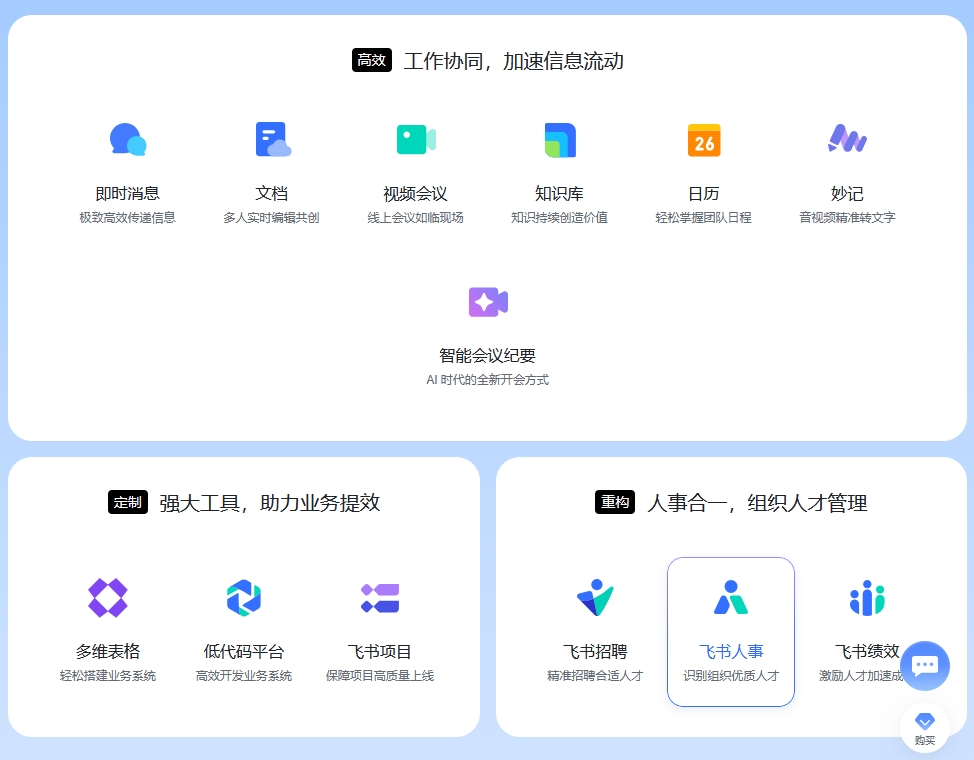
Task: Click the text 轻松搭建业务系统
Action: [107, 675]
